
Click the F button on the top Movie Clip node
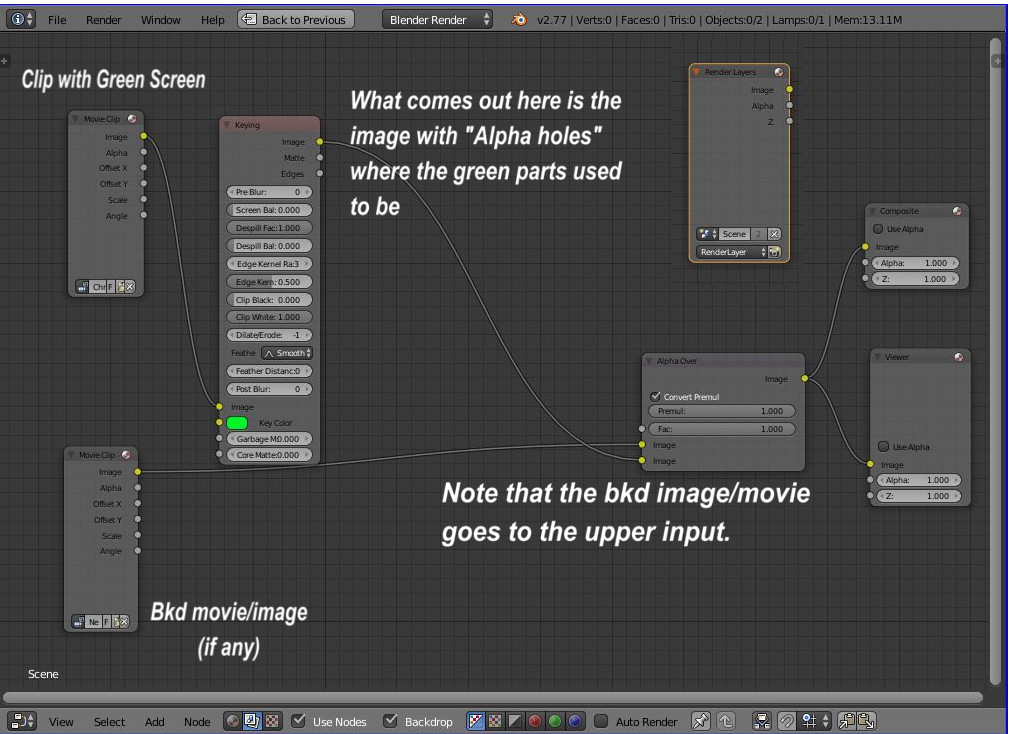(x=111, y=287)
